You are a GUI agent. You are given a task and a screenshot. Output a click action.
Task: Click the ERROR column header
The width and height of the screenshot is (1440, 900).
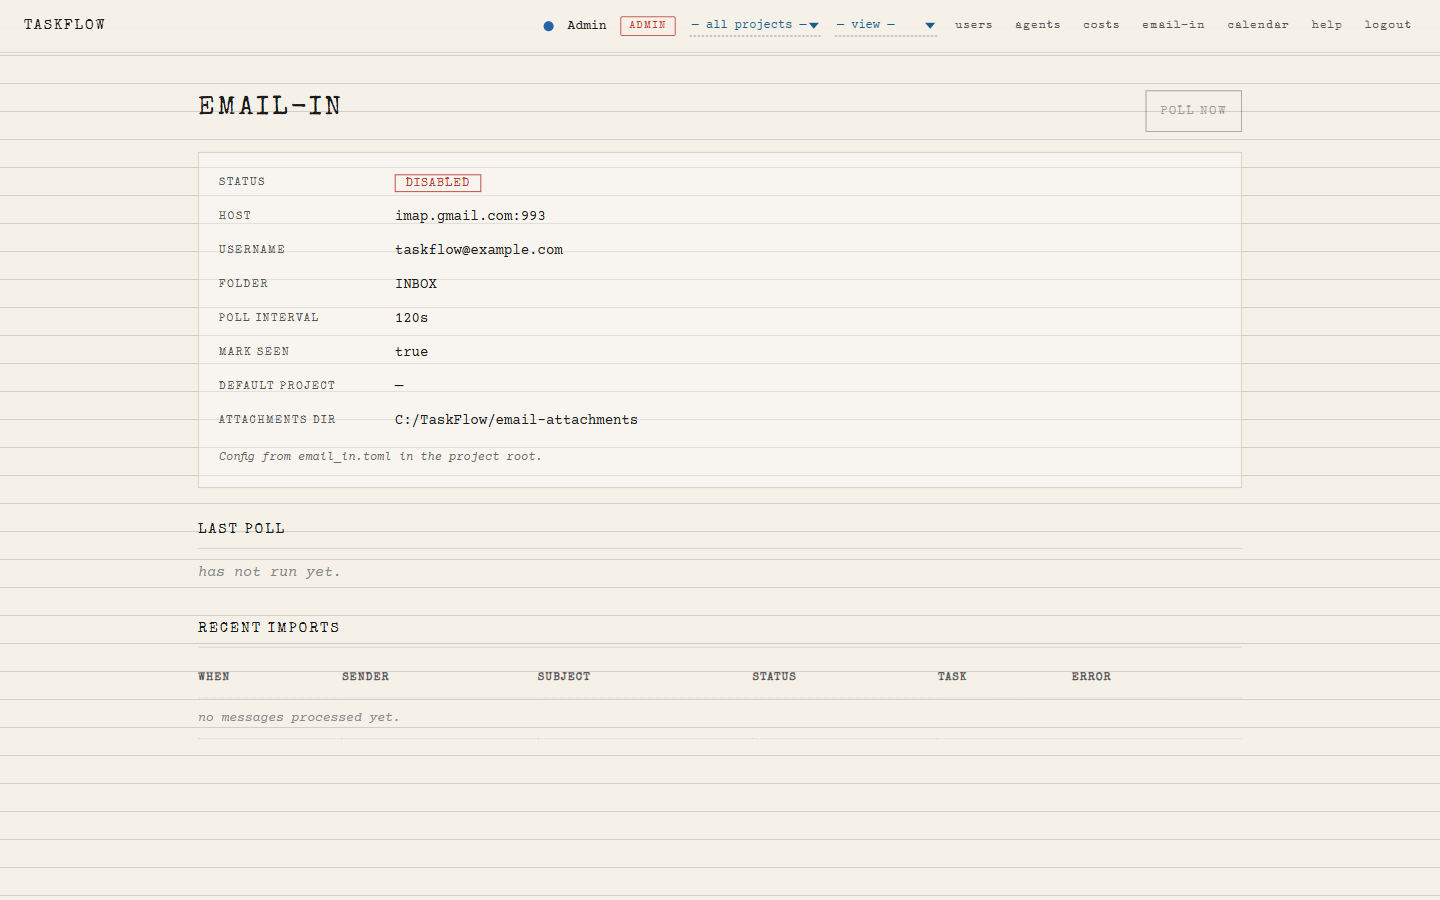point(1091,677)
